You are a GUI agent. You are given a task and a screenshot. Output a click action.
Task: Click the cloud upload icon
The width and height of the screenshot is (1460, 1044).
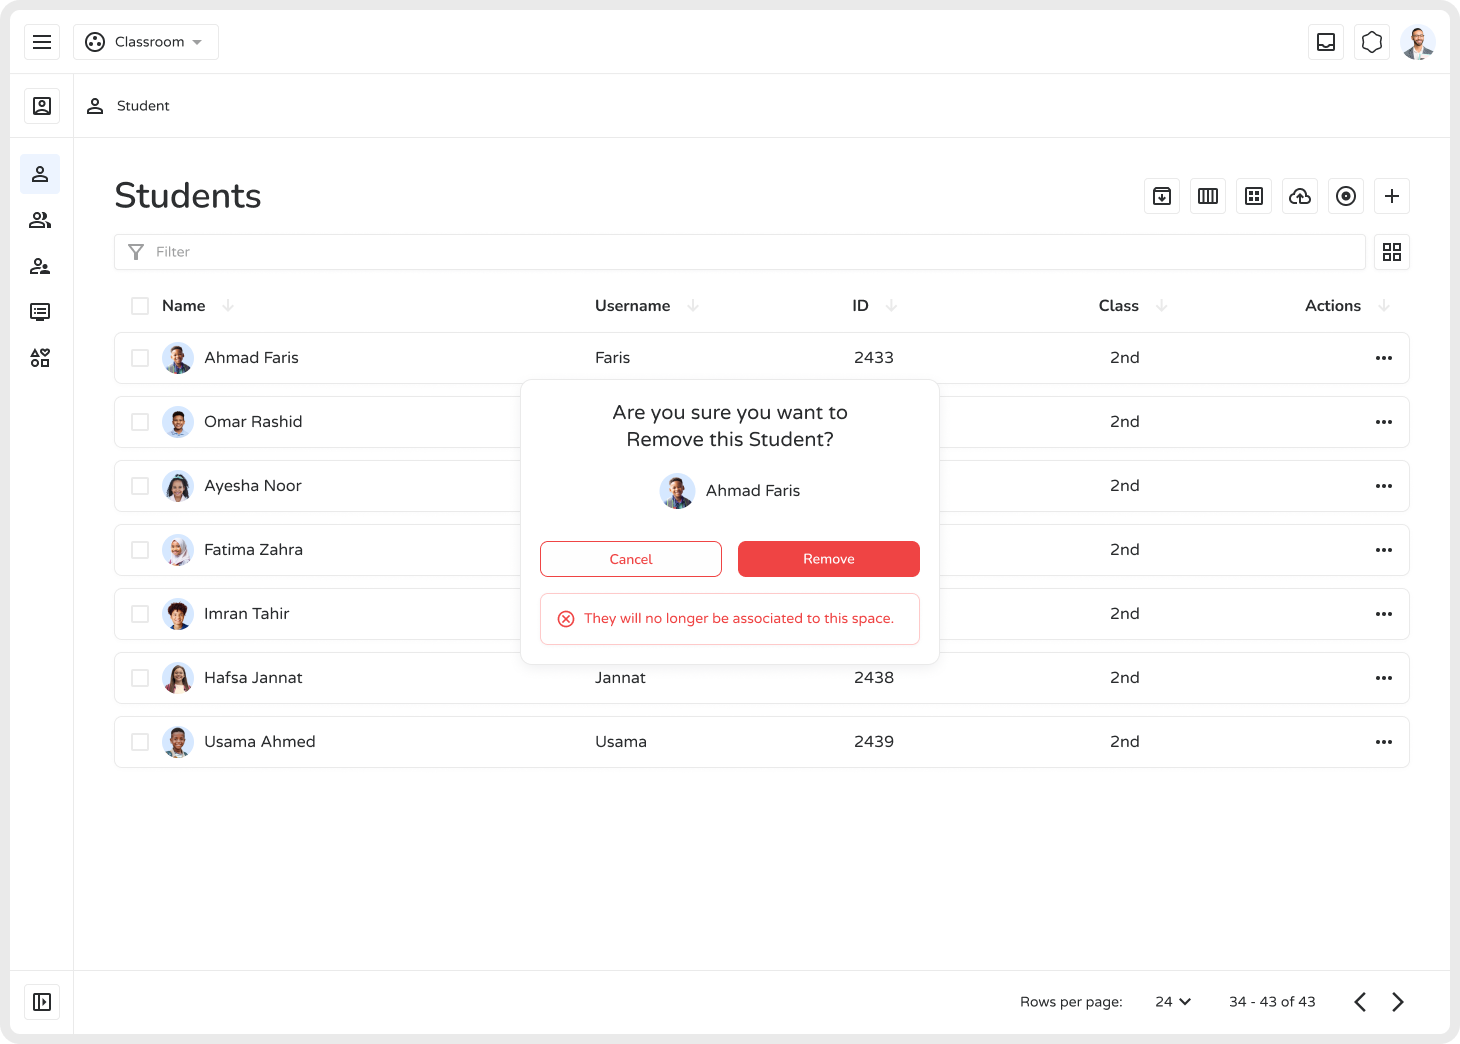(1300, 196)
